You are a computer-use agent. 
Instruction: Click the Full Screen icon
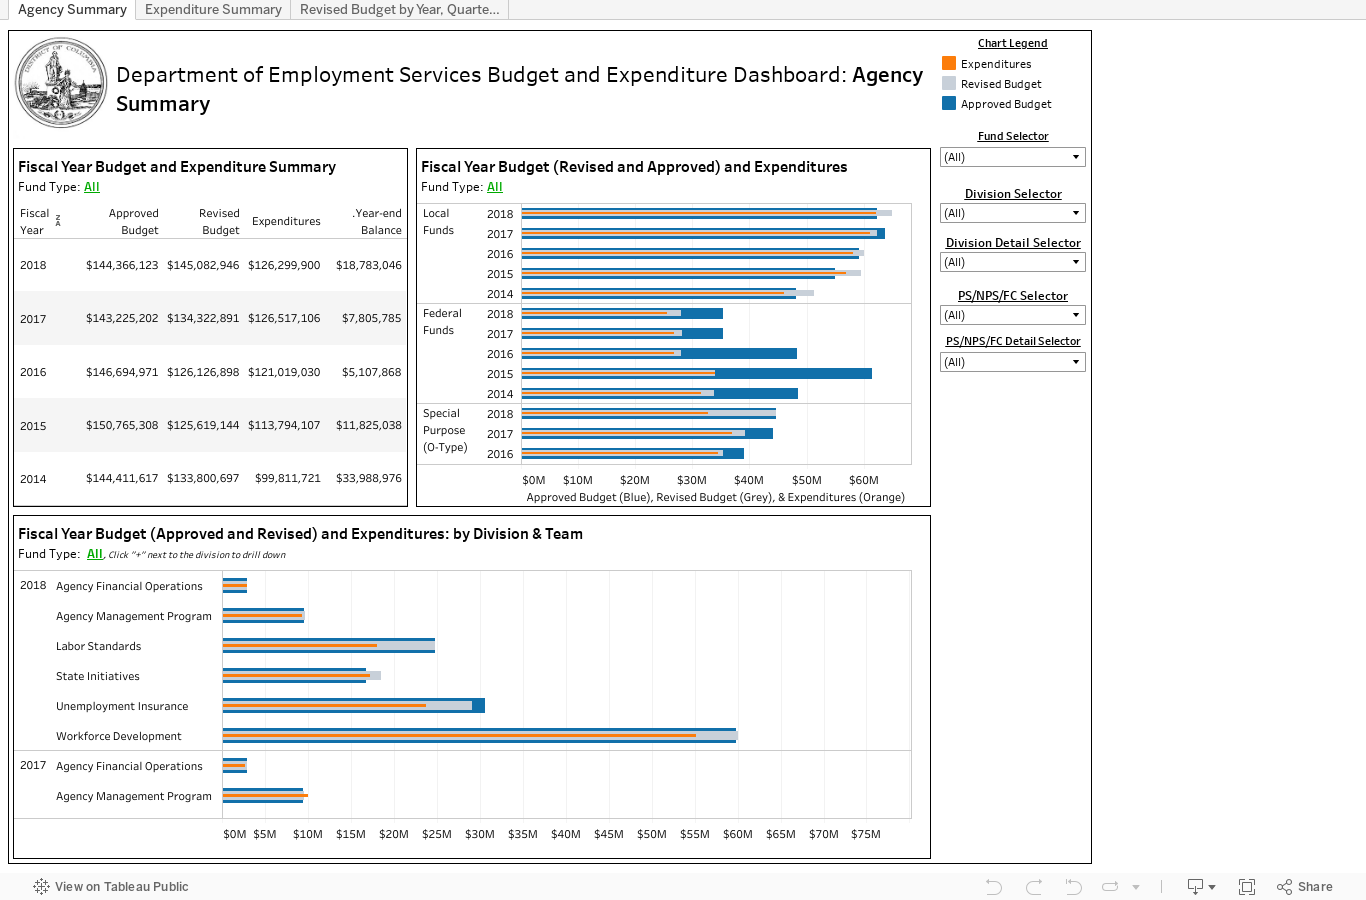point(1247,886)
